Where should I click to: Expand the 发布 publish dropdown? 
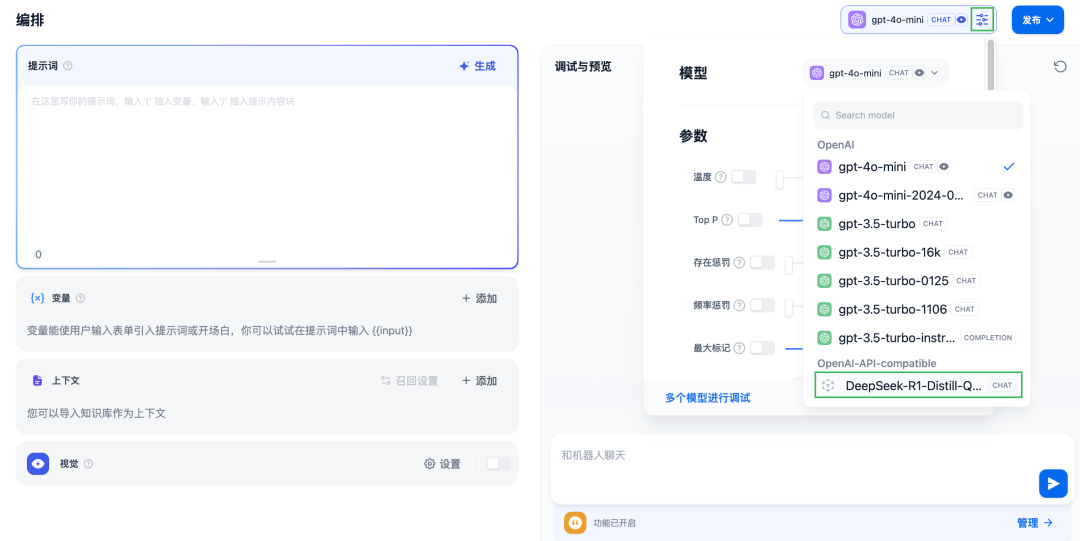(x=1038, y=19)
